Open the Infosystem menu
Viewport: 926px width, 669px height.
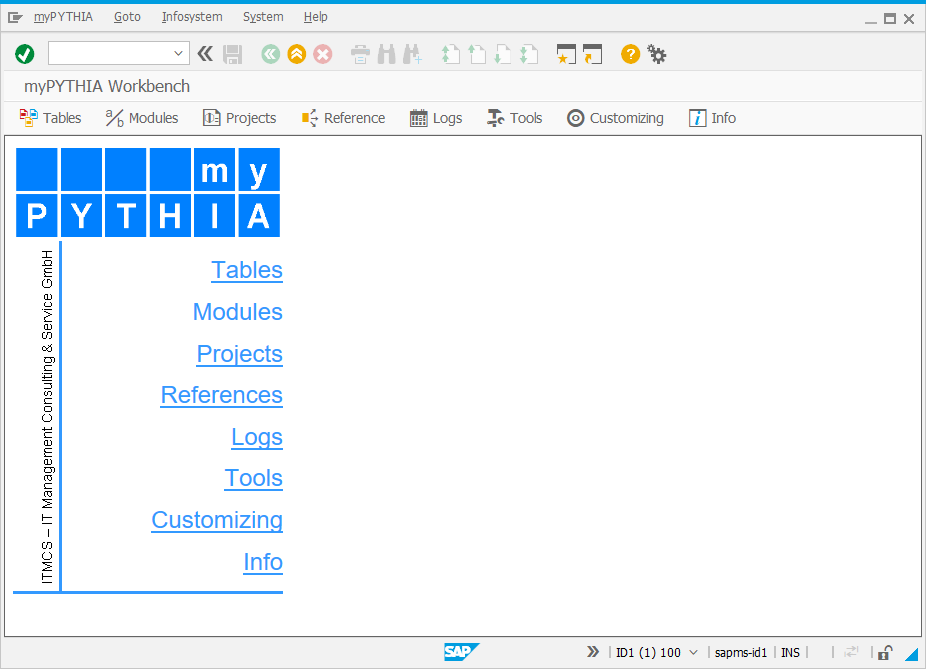(x=192, y=17)
